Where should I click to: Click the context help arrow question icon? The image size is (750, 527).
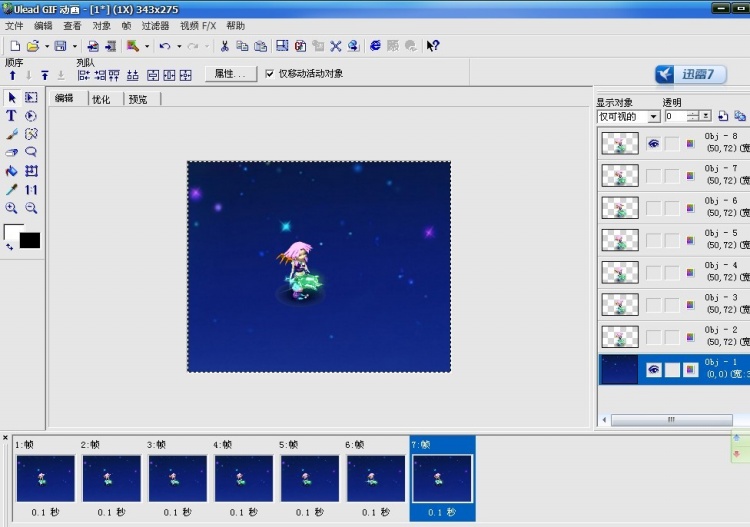433,46
